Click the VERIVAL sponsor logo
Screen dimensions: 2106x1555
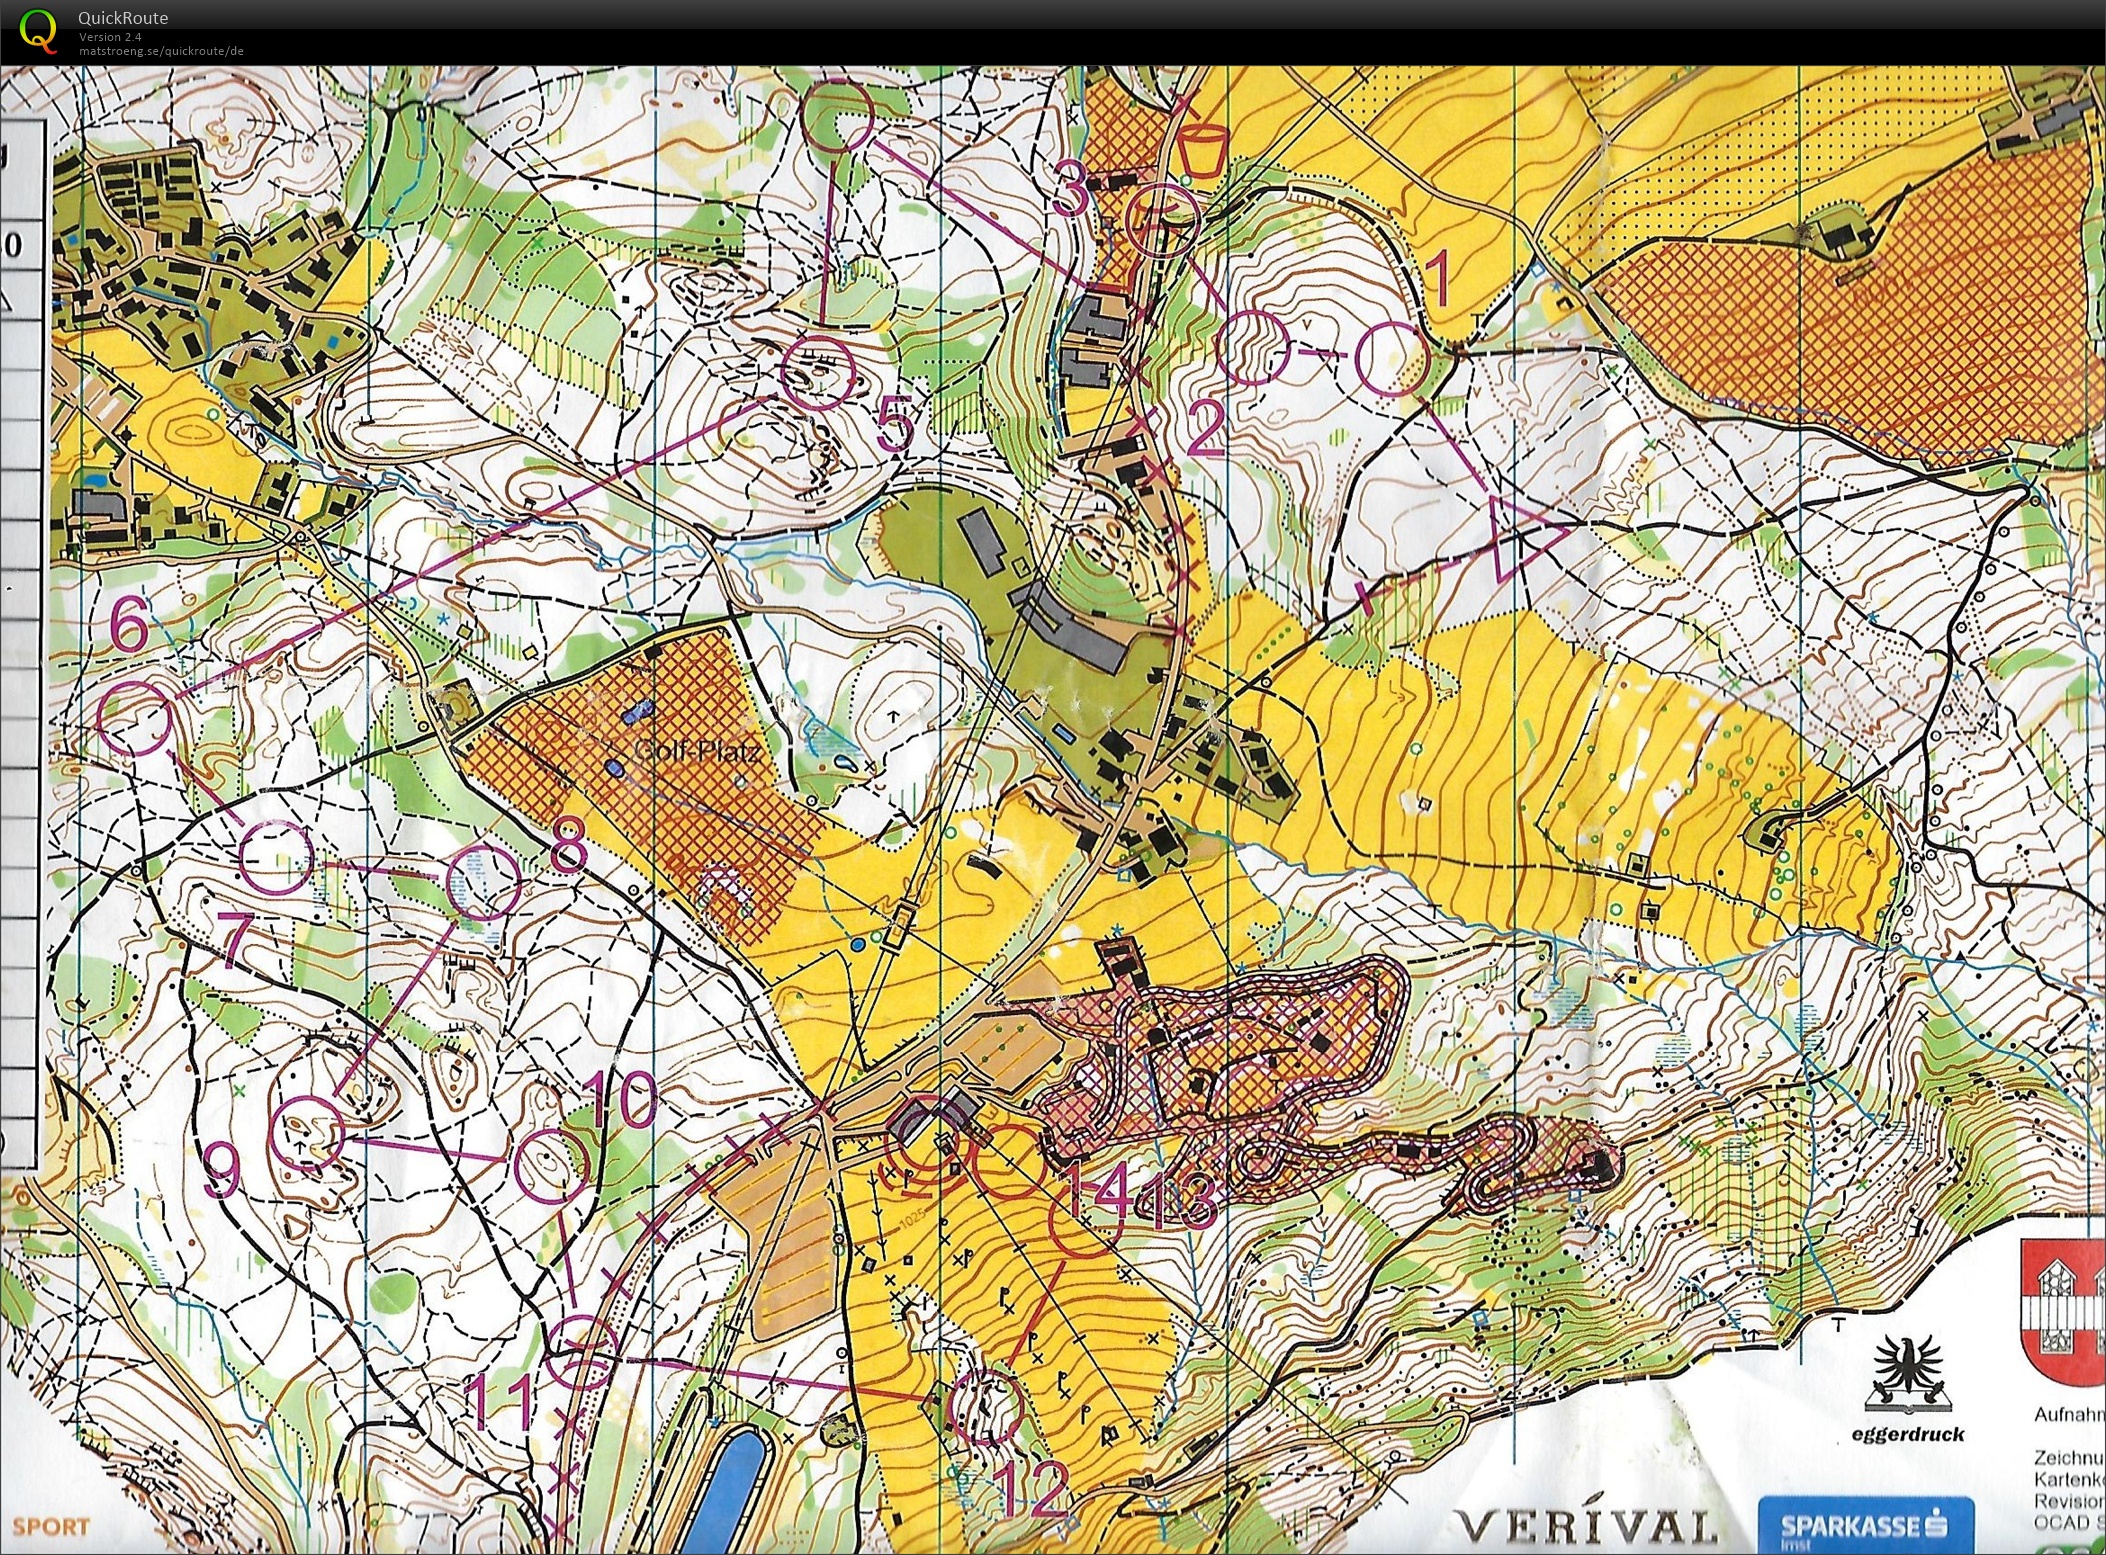[1585, 1527]
